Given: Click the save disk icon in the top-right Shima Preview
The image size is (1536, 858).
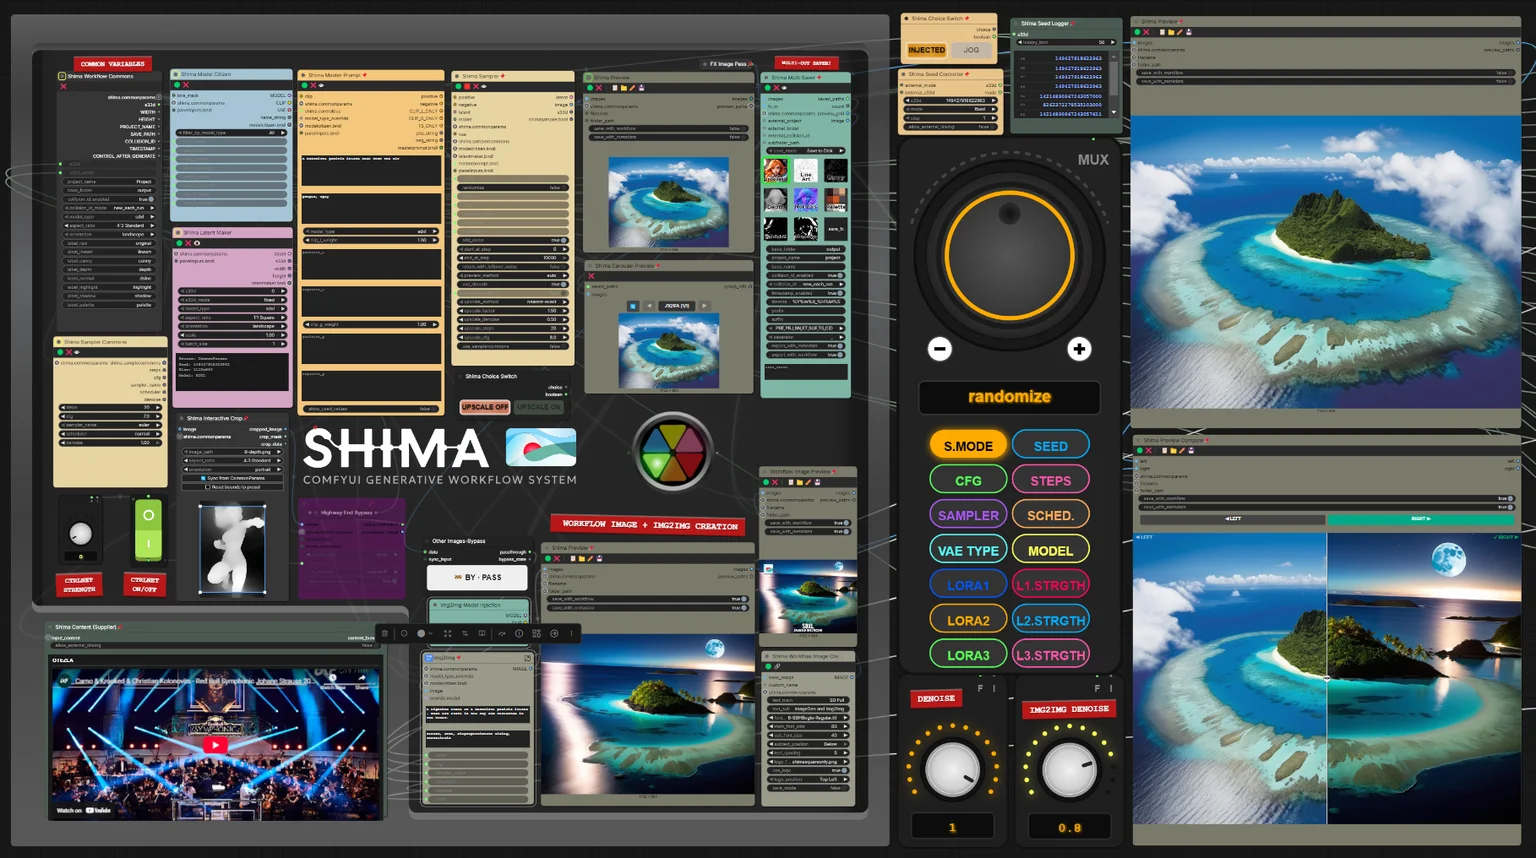Looking at the screenshot, I should pyautogui.click(x=1188, y=32).
